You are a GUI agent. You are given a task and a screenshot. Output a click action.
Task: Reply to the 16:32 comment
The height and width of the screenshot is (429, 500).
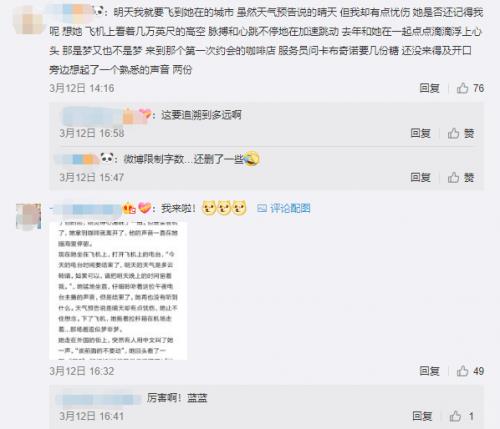pyautogui.click(x=429, y=371)
